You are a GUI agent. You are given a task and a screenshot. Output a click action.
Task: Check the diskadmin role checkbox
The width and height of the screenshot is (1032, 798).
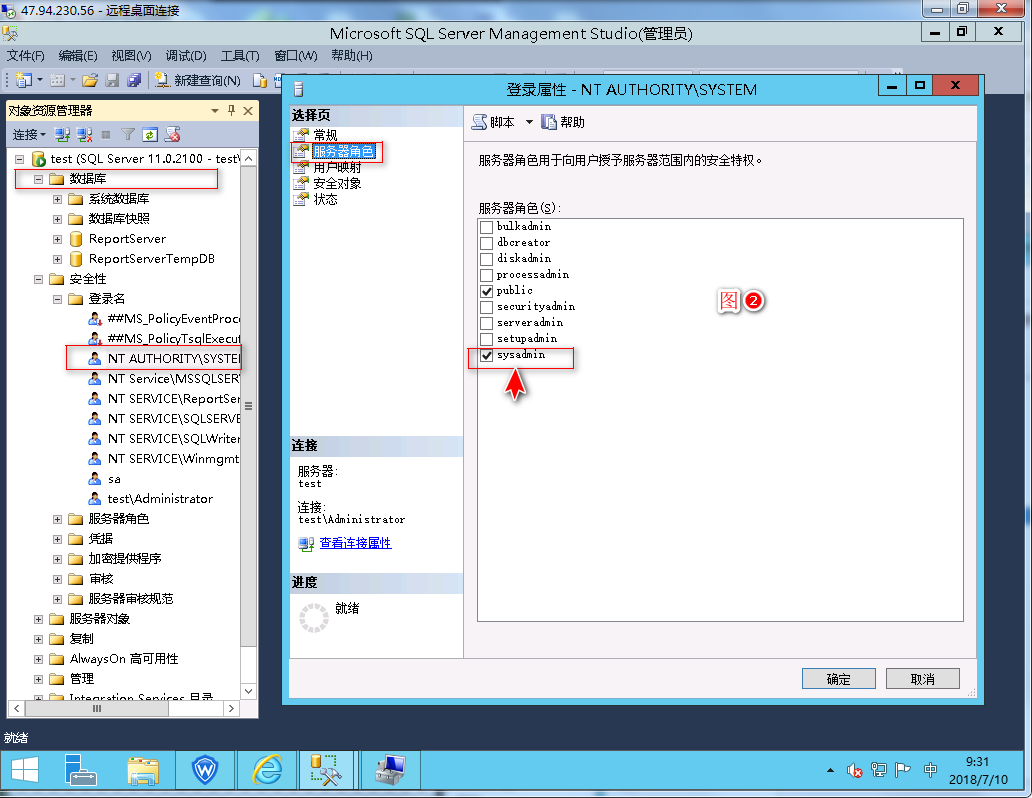[486, 259]
